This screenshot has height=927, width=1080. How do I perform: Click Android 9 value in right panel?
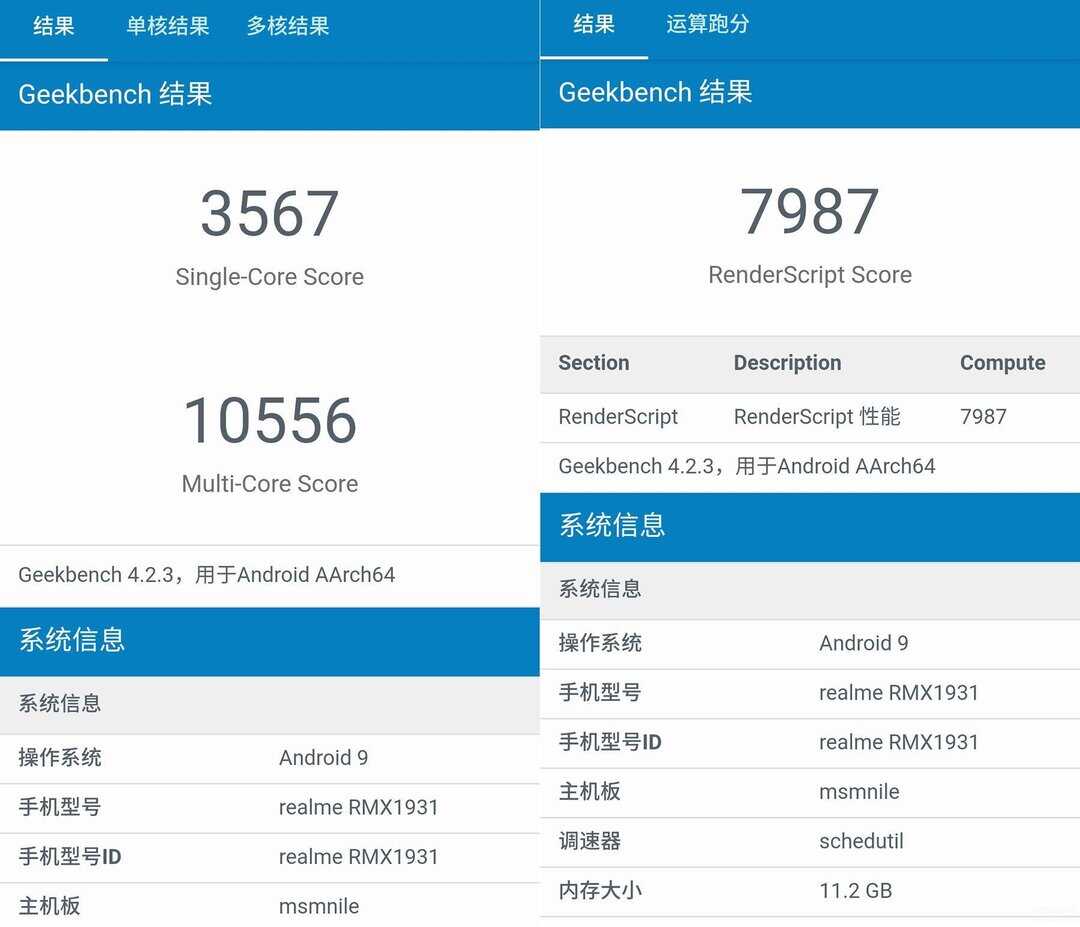864,643
